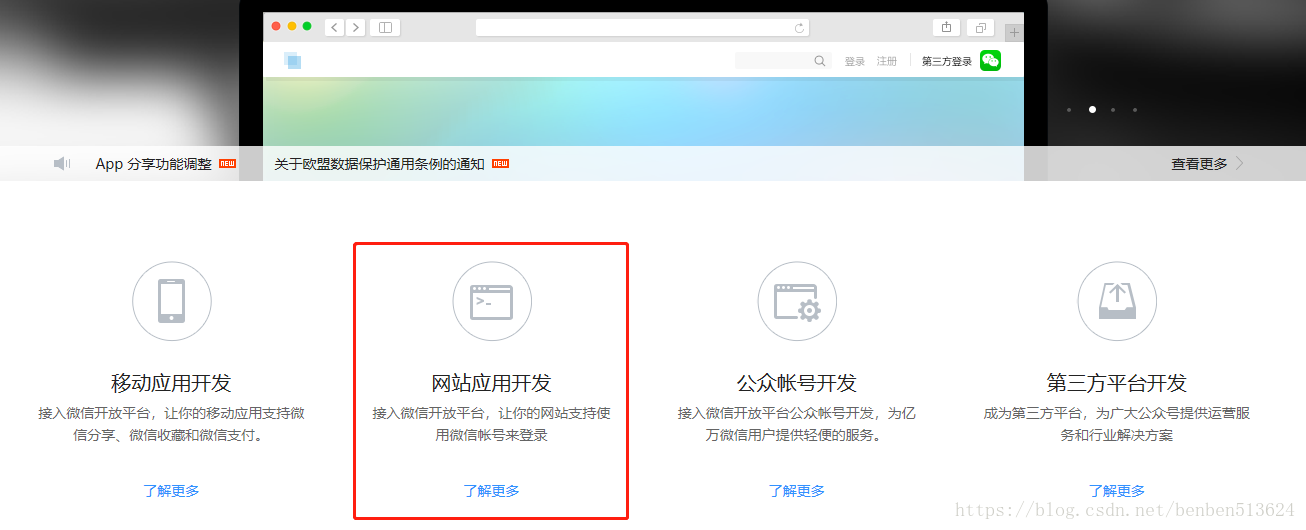Click the 网站应用开发 heading
This screenshot has height=530, width=1306.
(x=491, y=383)
